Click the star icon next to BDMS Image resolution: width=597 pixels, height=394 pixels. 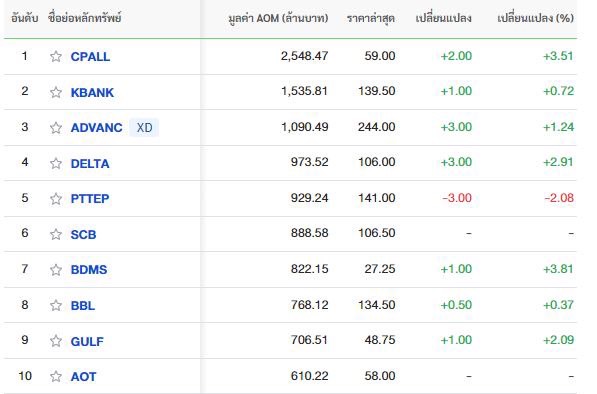pyautogui.click(x=56, y=270)
